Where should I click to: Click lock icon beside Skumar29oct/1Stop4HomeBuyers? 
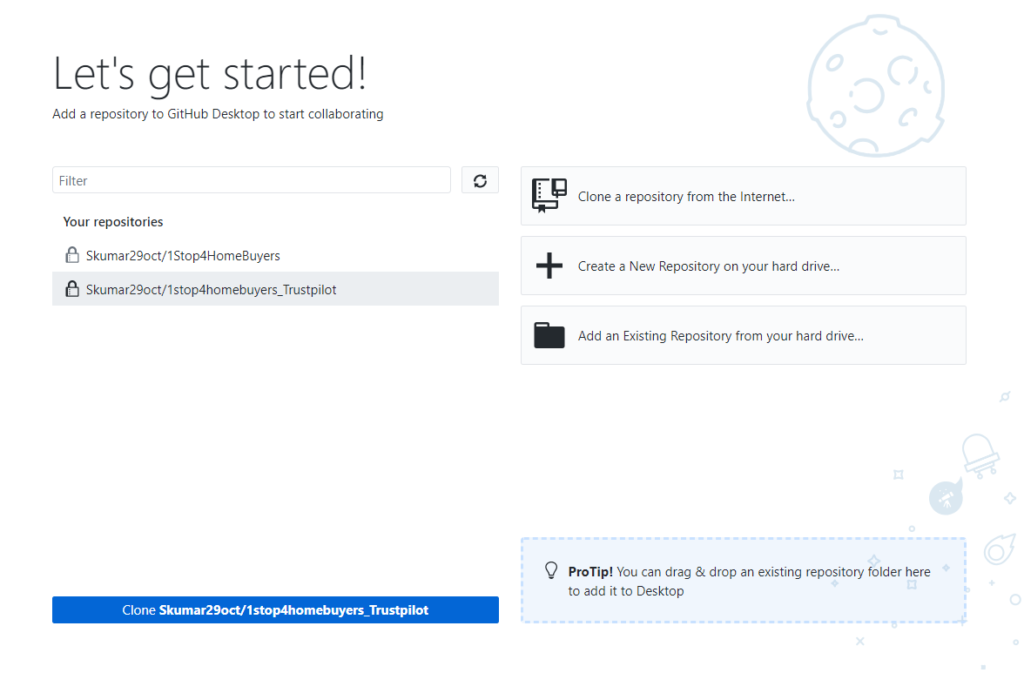coord(72,255)
